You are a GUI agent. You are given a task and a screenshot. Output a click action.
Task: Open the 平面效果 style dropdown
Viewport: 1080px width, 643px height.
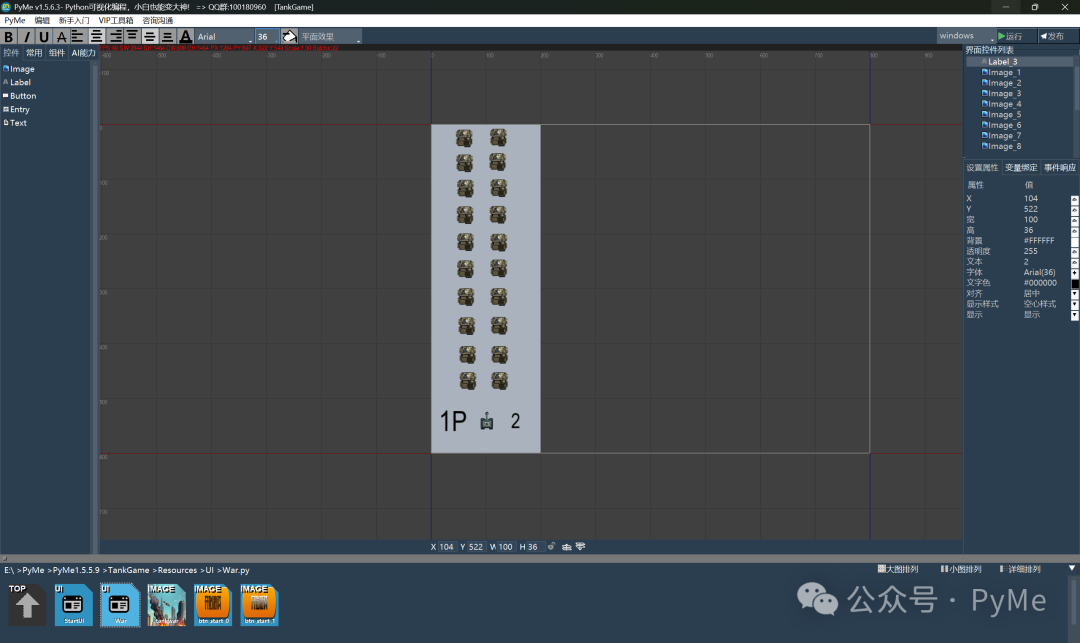pyautogui.click(x=330, y=36)
